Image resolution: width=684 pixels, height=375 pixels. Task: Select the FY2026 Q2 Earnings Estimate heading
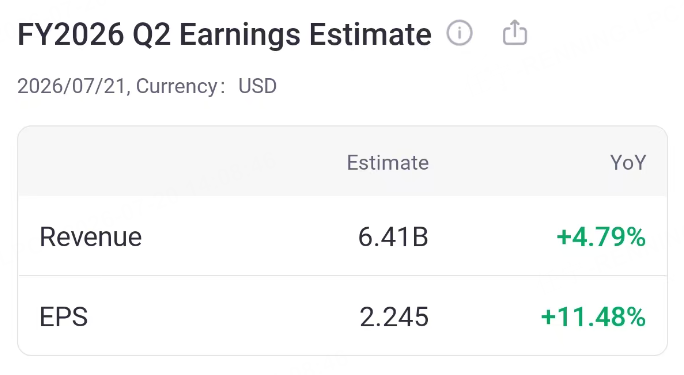pos(224,34)
